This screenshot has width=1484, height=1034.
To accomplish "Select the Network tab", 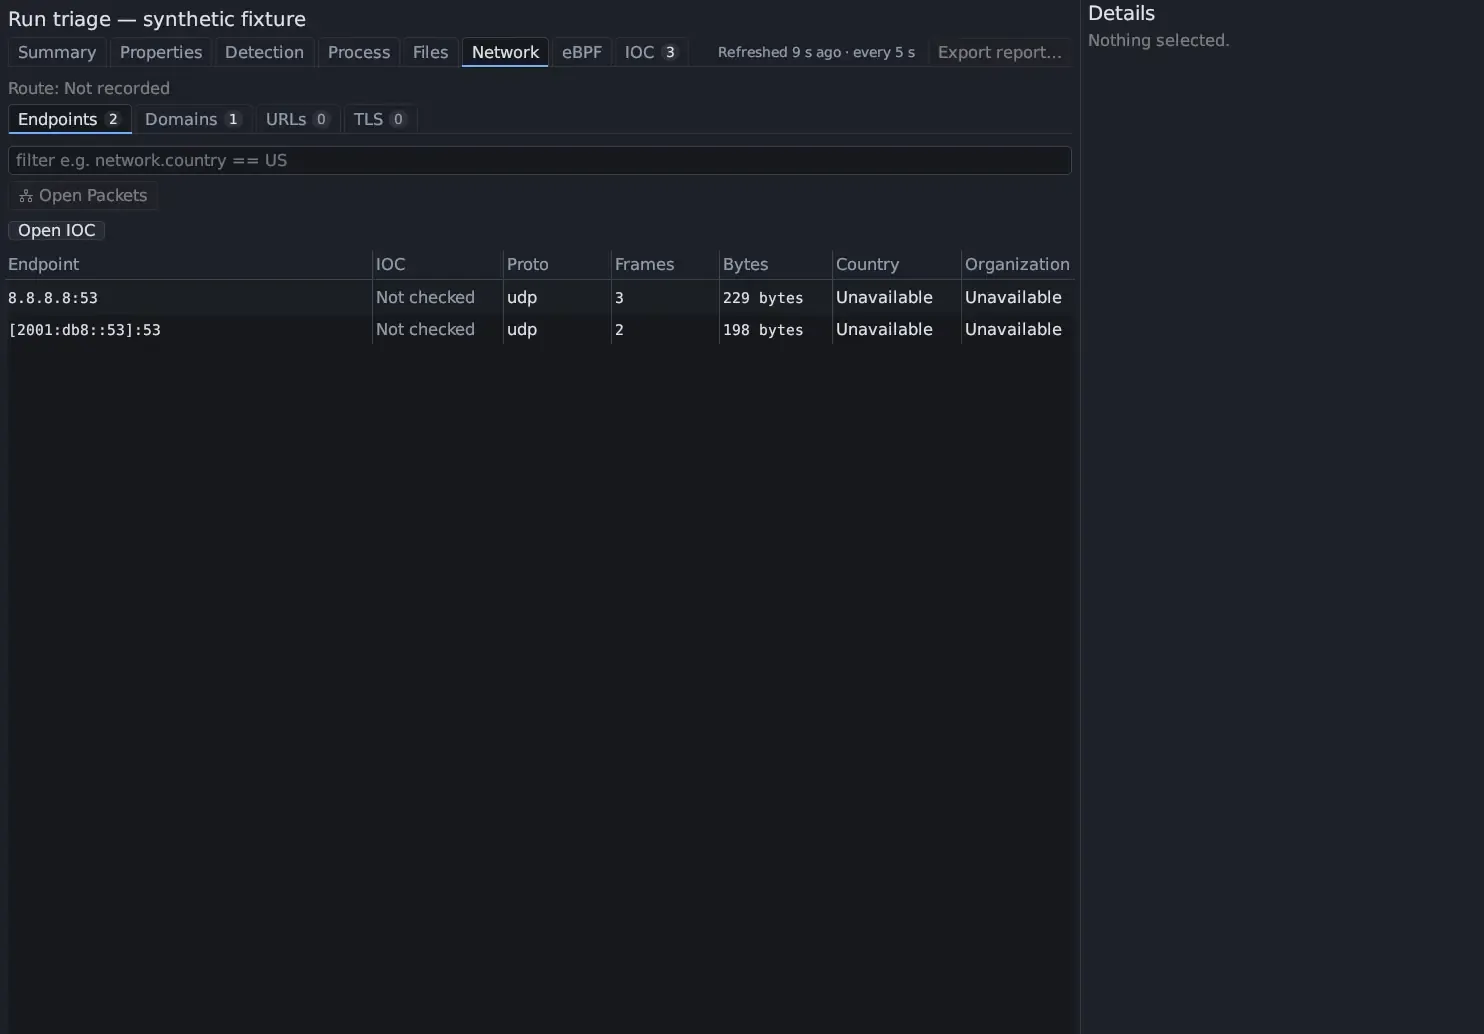I will (505, 52).
